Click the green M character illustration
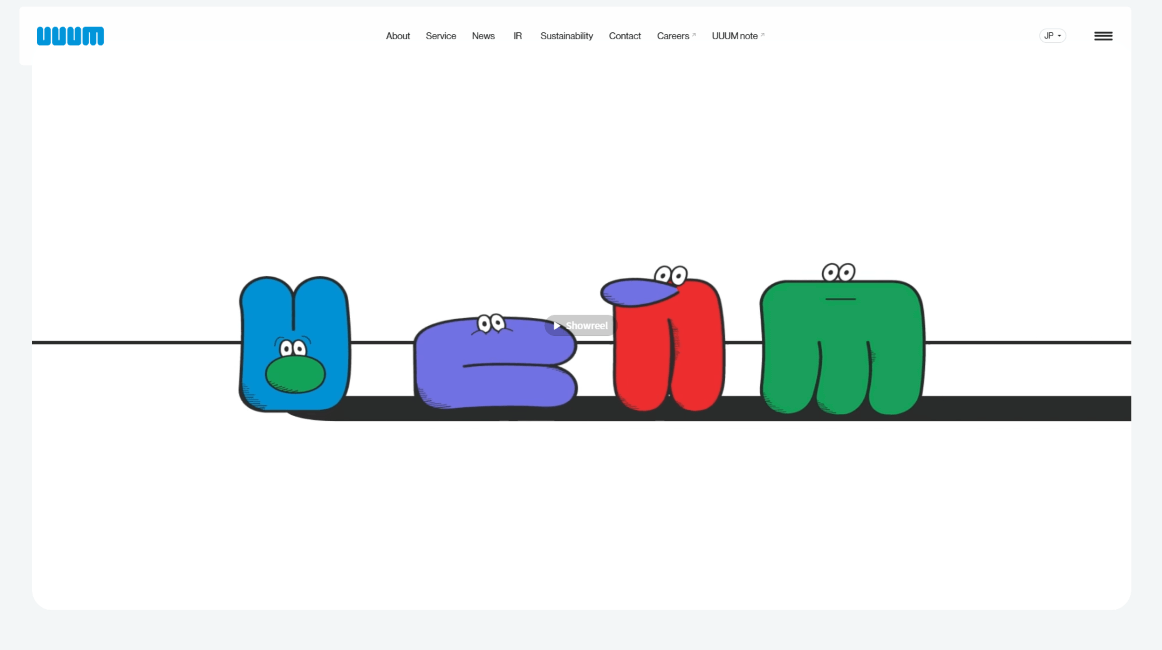 click(x=843, y=339)
